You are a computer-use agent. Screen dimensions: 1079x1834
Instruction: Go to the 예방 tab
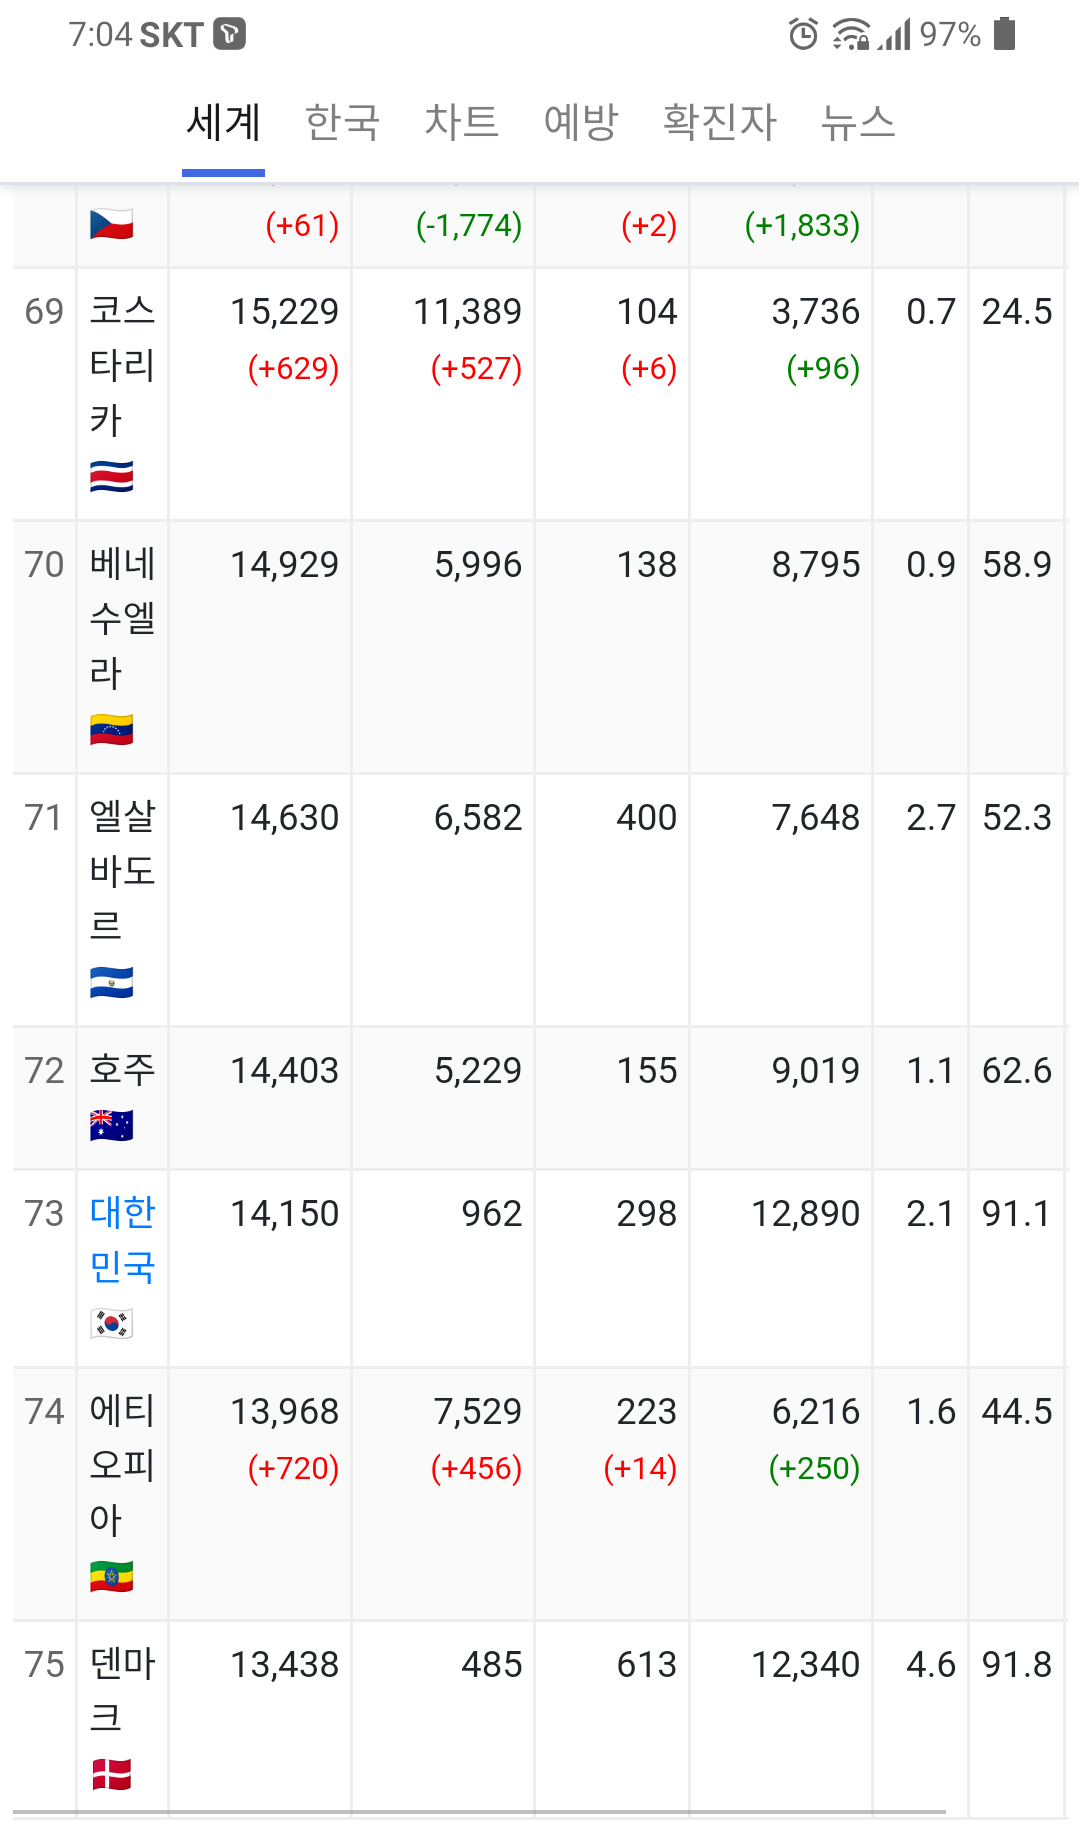(581, 123)
